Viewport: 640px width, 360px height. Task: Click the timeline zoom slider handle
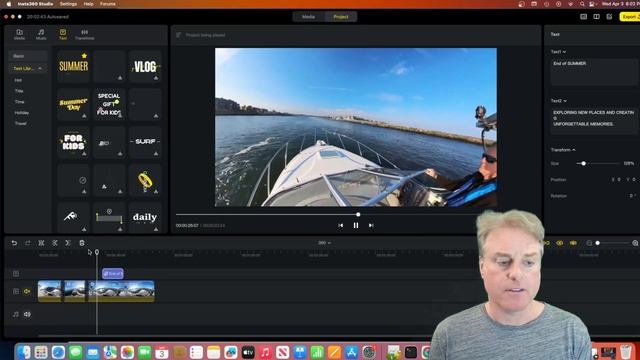click(598, 243)
